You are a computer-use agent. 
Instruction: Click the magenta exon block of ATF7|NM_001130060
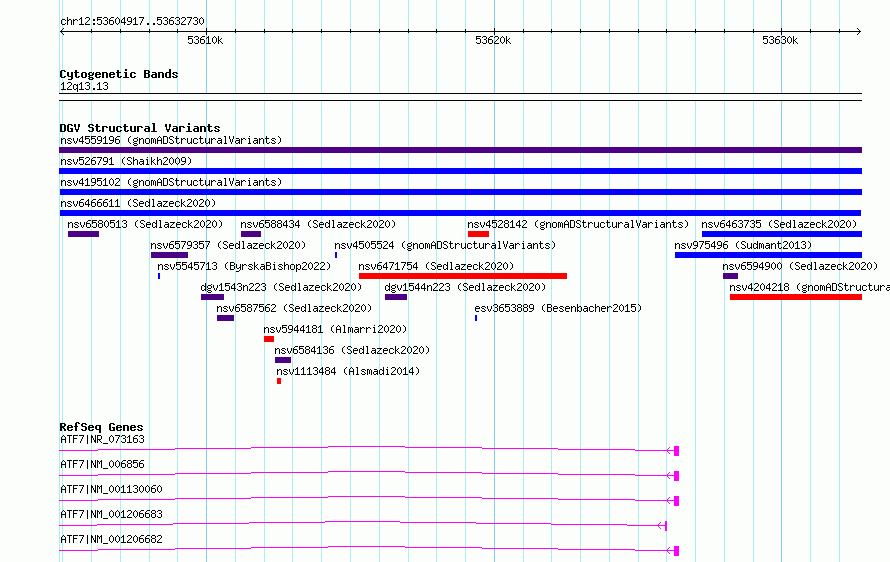676,501
